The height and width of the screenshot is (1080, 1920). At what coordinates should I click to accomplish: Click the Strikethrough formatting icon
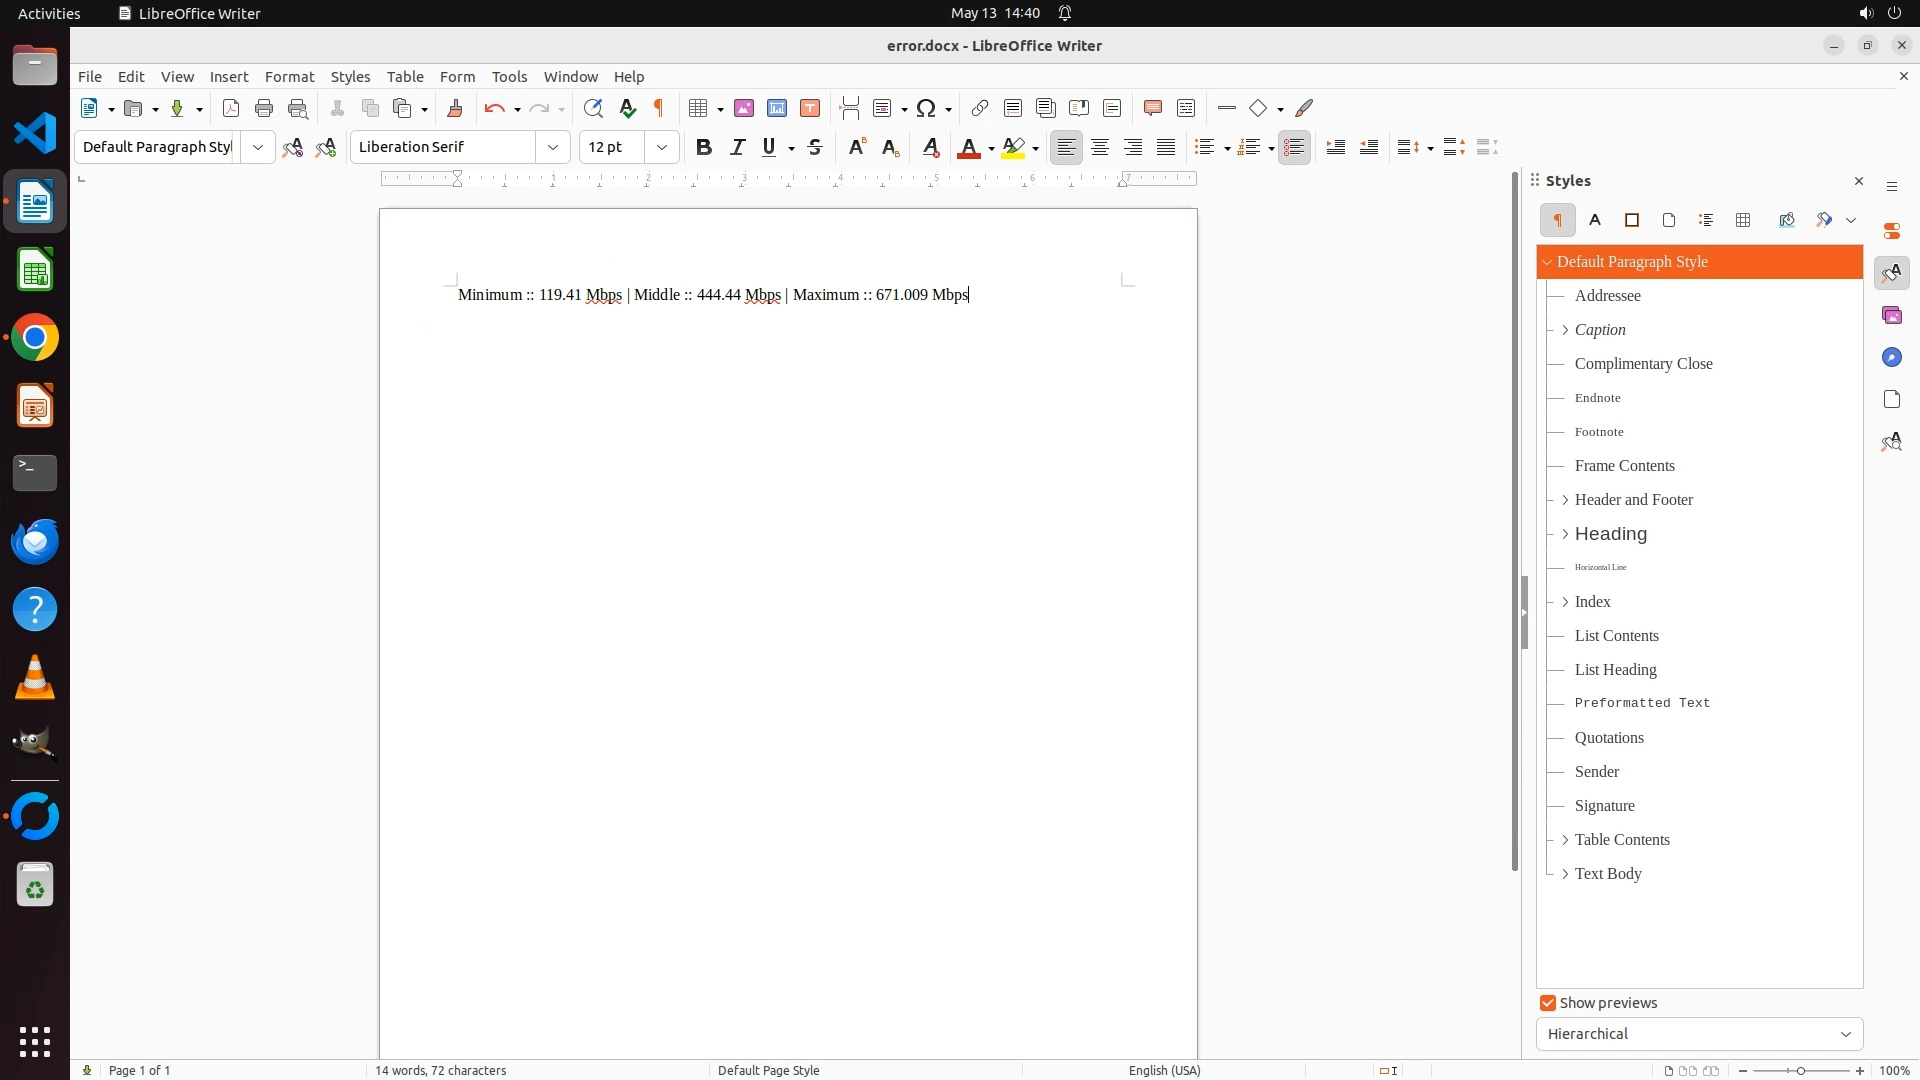pyautogui.click(x=815, y=147)
